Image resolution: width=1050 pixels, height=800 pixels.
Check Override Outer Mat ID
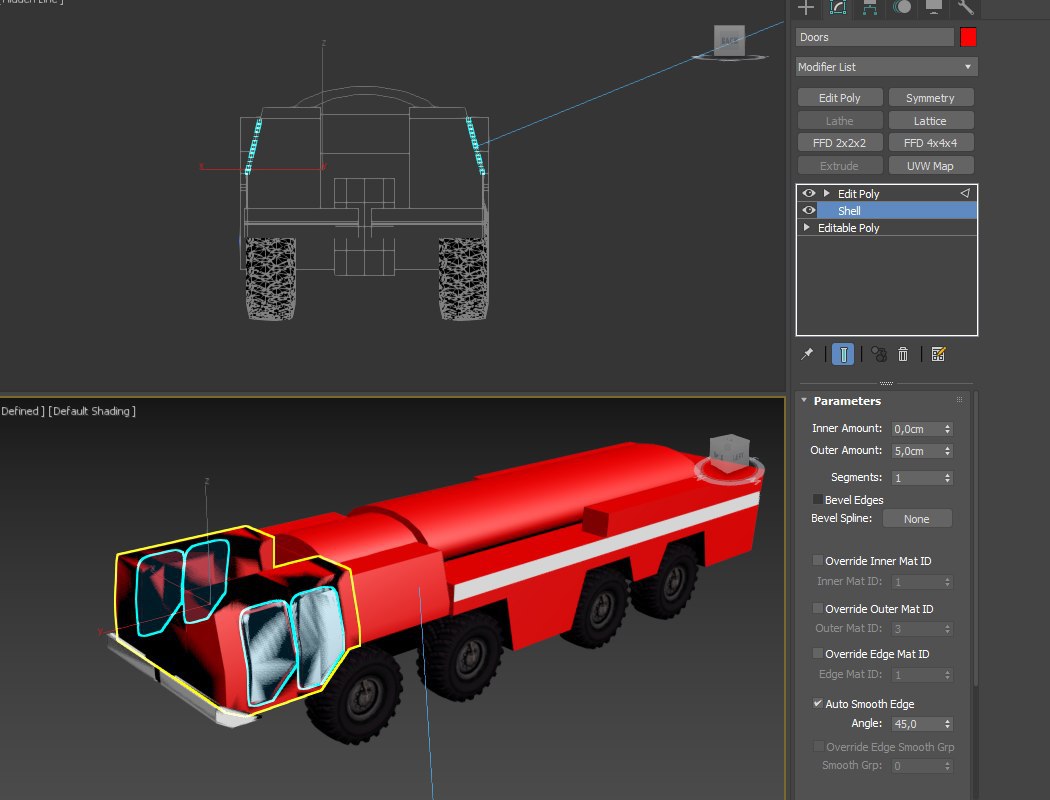818,608
